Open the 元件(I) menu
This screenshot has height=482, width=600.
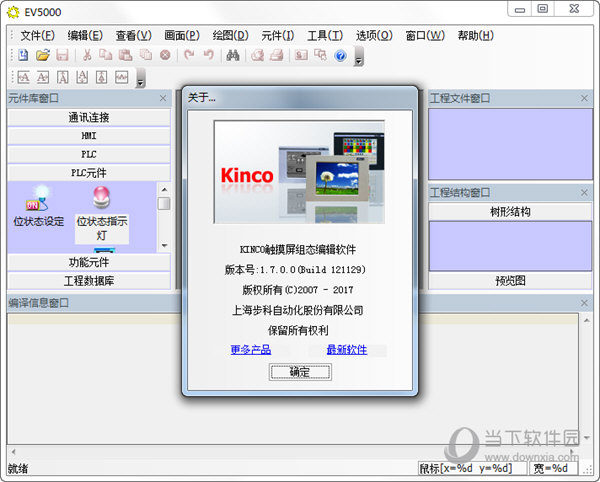[277, 36]
